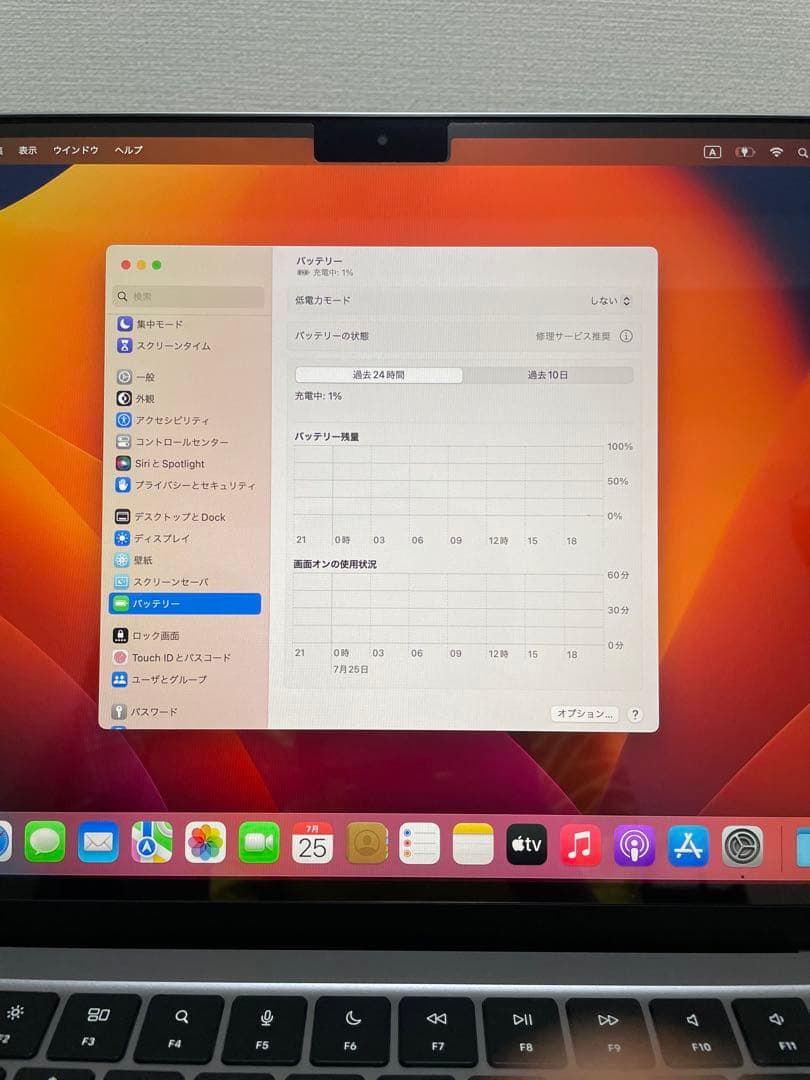The image size is (810, 1080).
Task: Select ディスプレイ in the sidebar
Action: [x=166, y=538]
